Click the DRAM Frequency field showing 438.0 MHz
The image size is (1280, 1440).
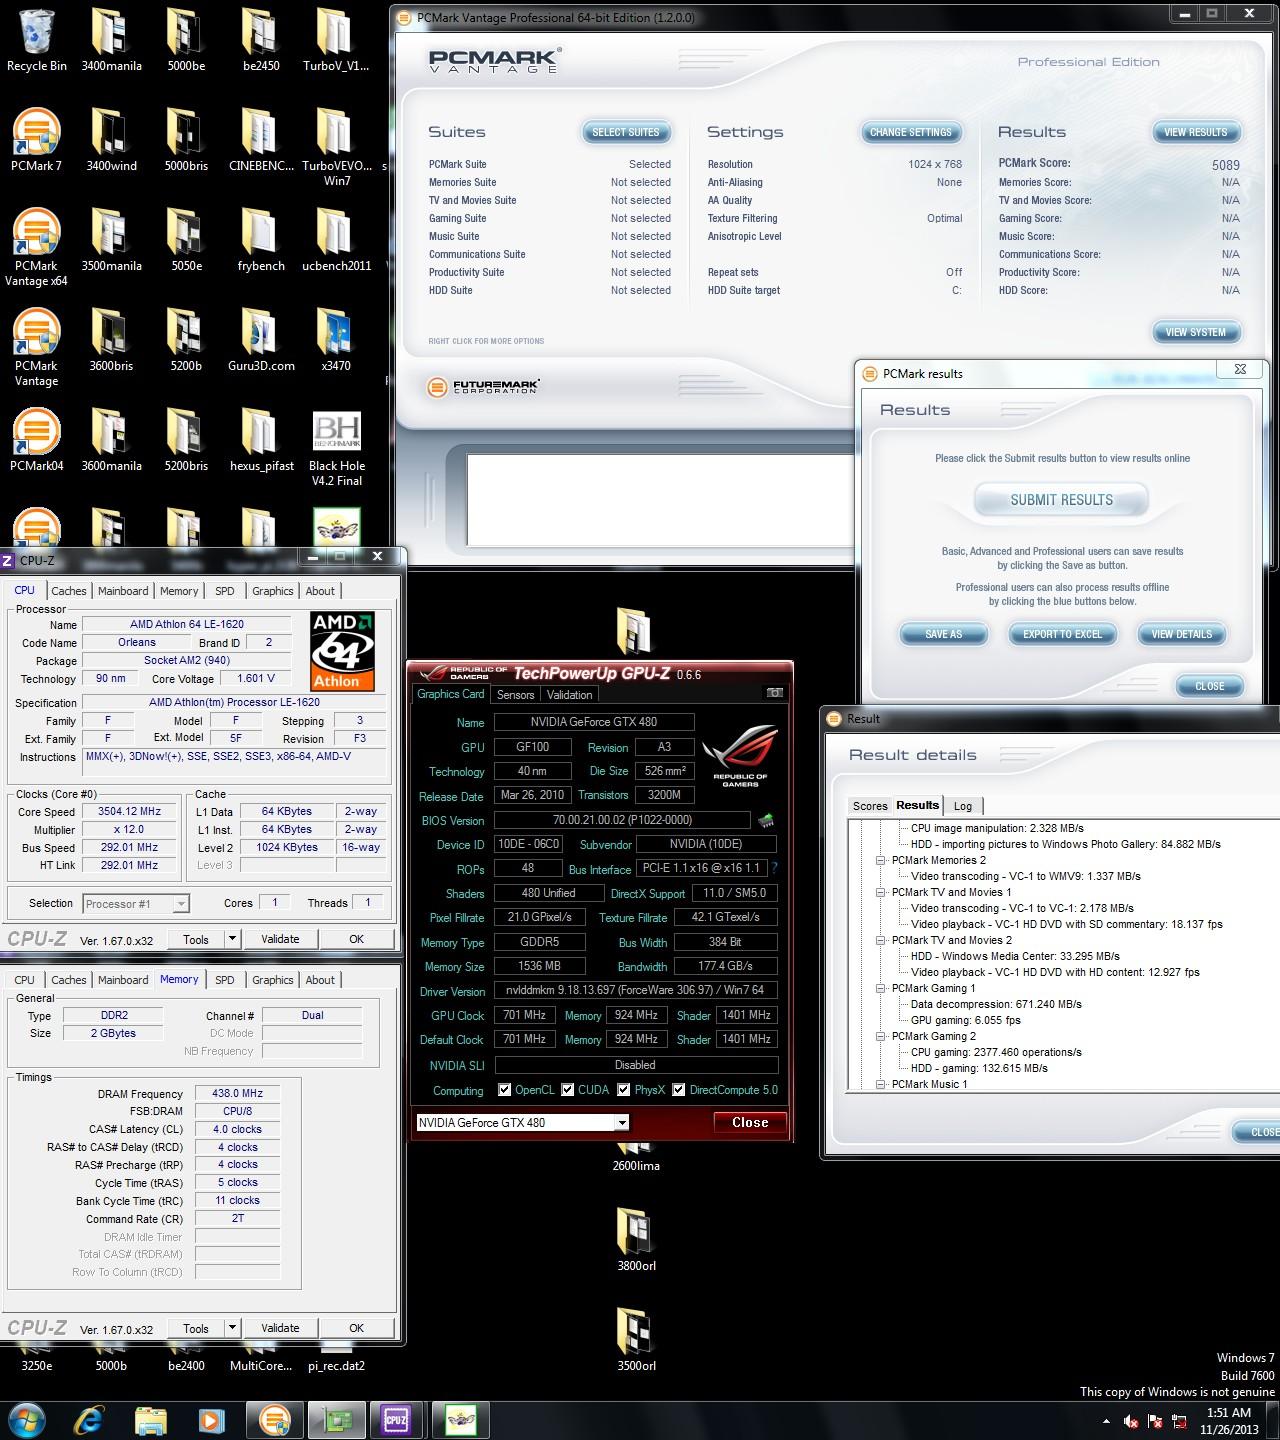tap(237, 1094)
